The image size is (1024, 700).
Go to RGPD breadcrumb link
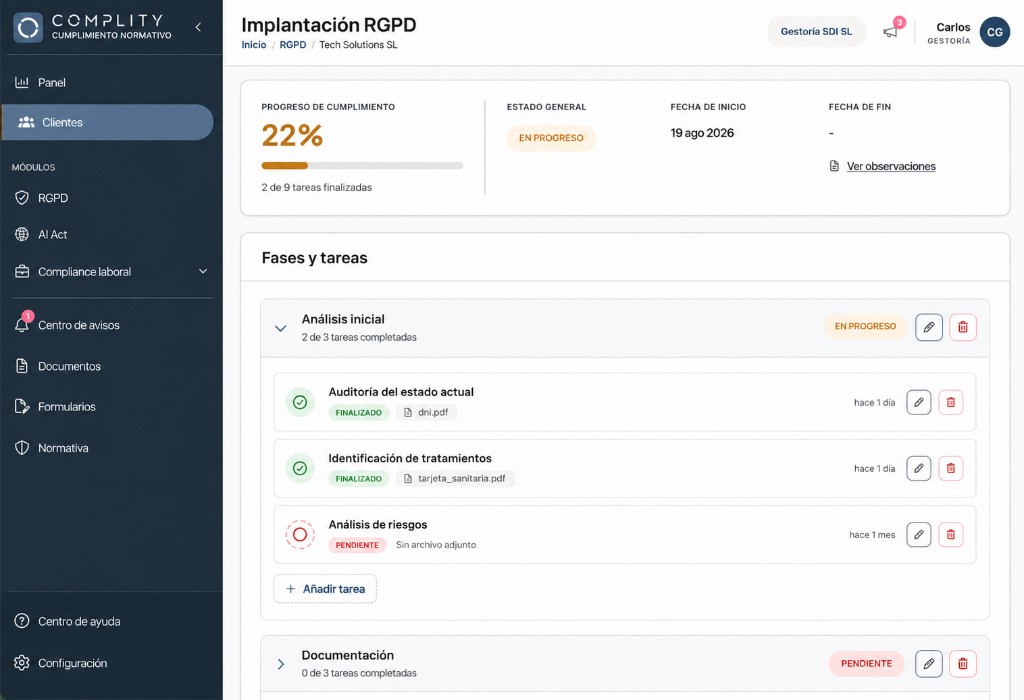[293, 45]
